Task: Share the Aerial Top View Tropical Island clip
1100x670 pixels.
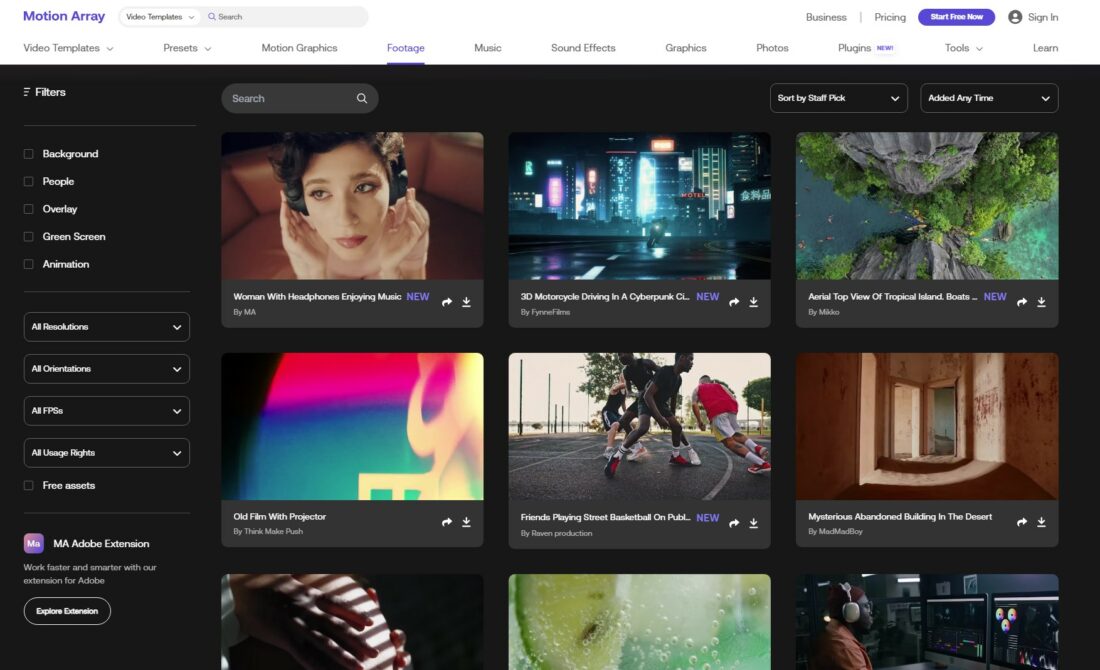Action: click(x=1022, y=302)
